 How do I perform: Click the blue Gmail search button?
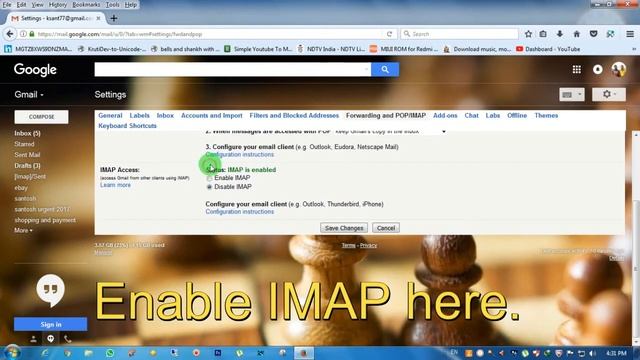[x=385, y=69]
